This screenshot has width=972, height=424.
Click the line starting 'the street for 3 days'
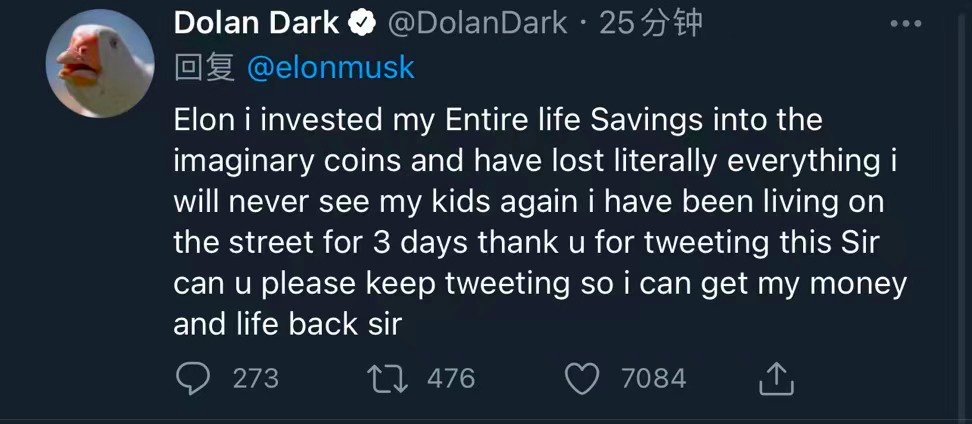pyautogui.click(x=524, y=243)
